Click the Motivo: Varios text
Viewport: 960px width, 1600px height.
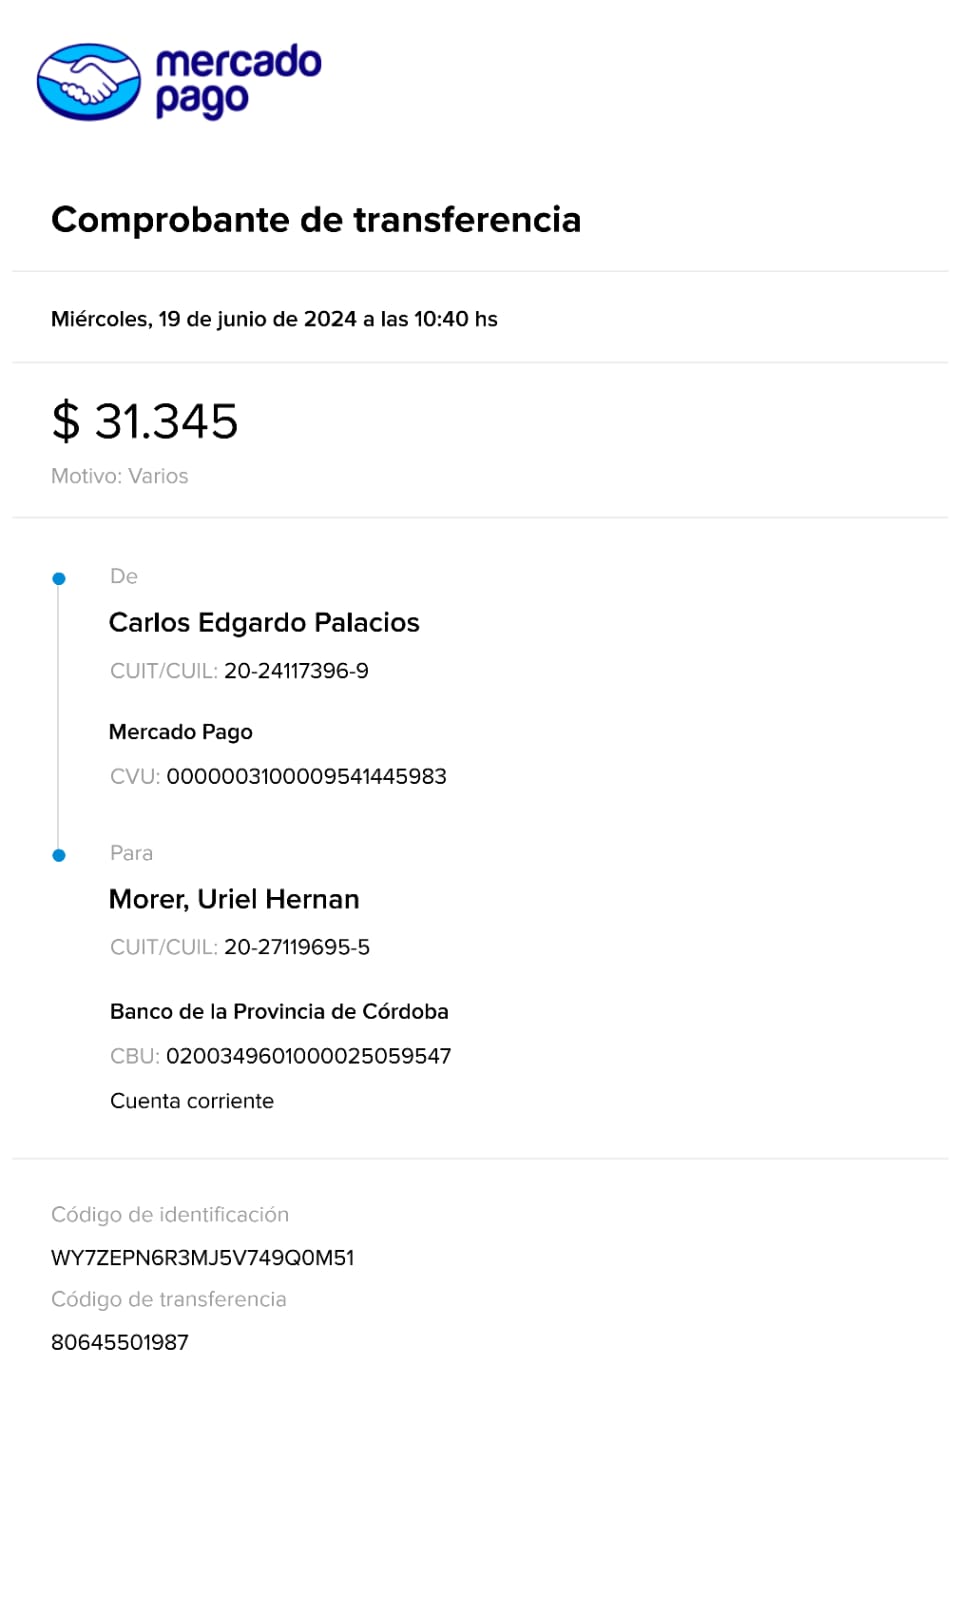coord(120,476)
